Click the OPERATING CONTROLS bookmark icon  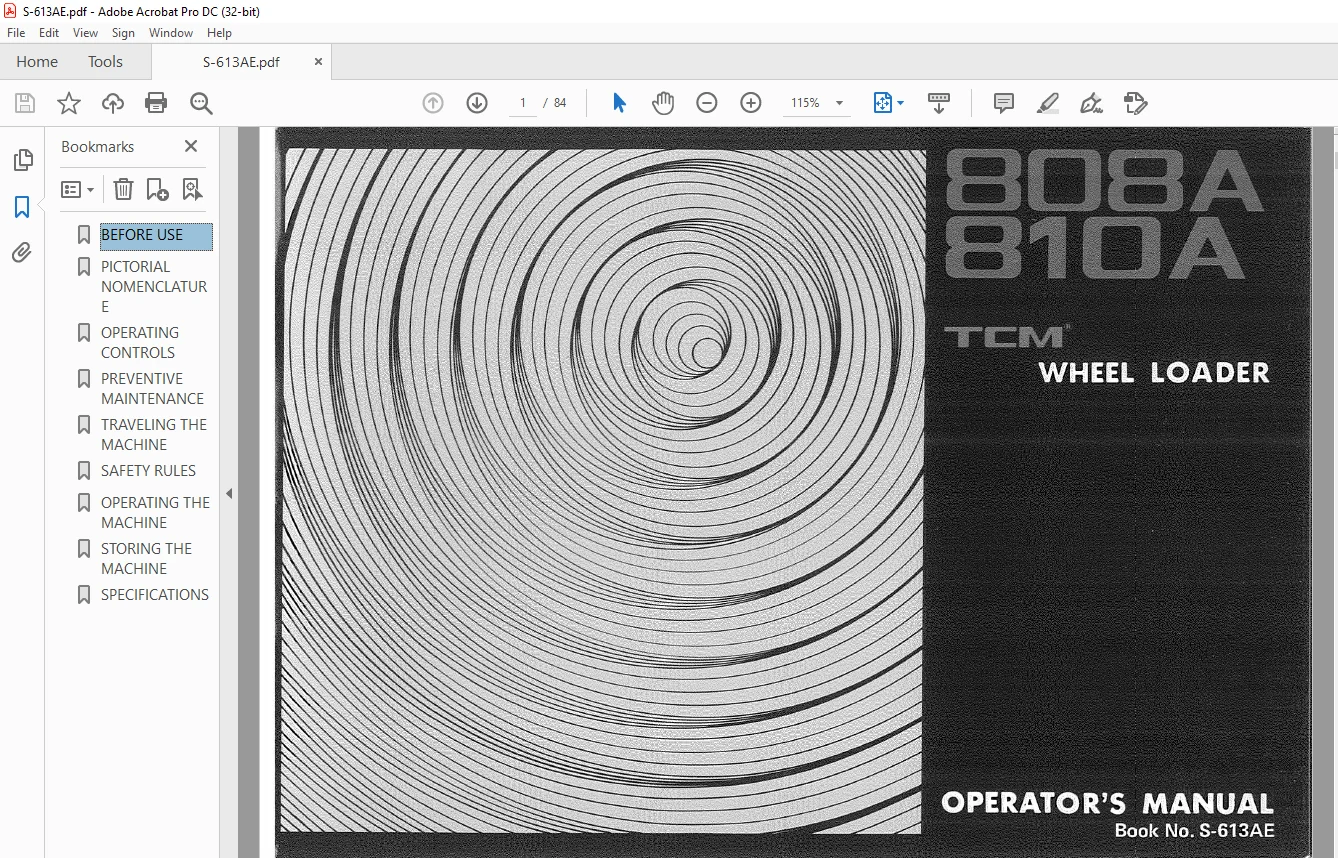point(84,333)
